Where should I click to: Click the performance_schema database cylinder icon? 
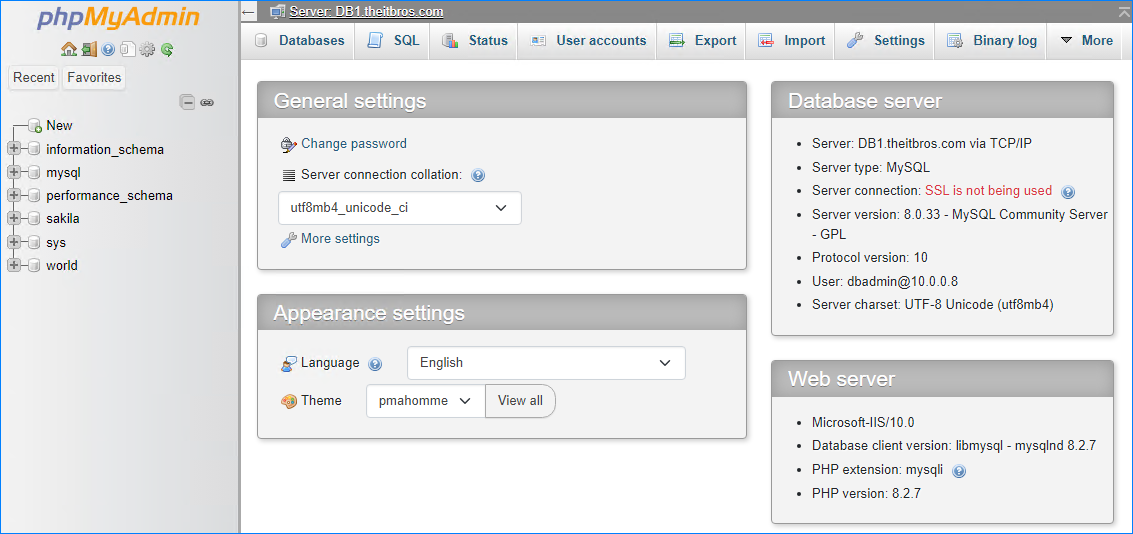[33, 196]
